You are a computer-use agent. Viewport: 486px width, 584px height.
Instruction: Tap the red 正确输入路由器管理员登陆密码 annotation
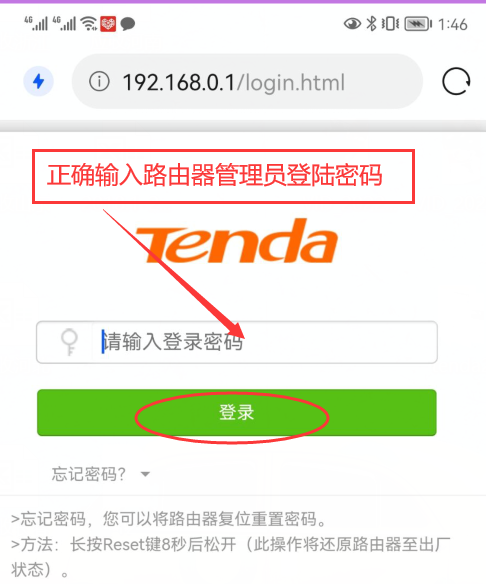point(215,175)
